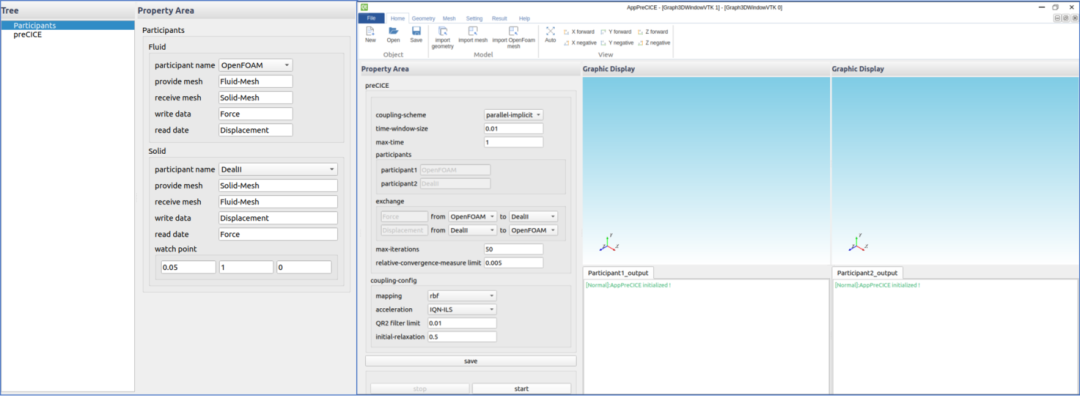The width and height of the screenshot is (1080, 396).
Task: Click Solid write data field 'Displacement'
Action: [x=278, y=218]
